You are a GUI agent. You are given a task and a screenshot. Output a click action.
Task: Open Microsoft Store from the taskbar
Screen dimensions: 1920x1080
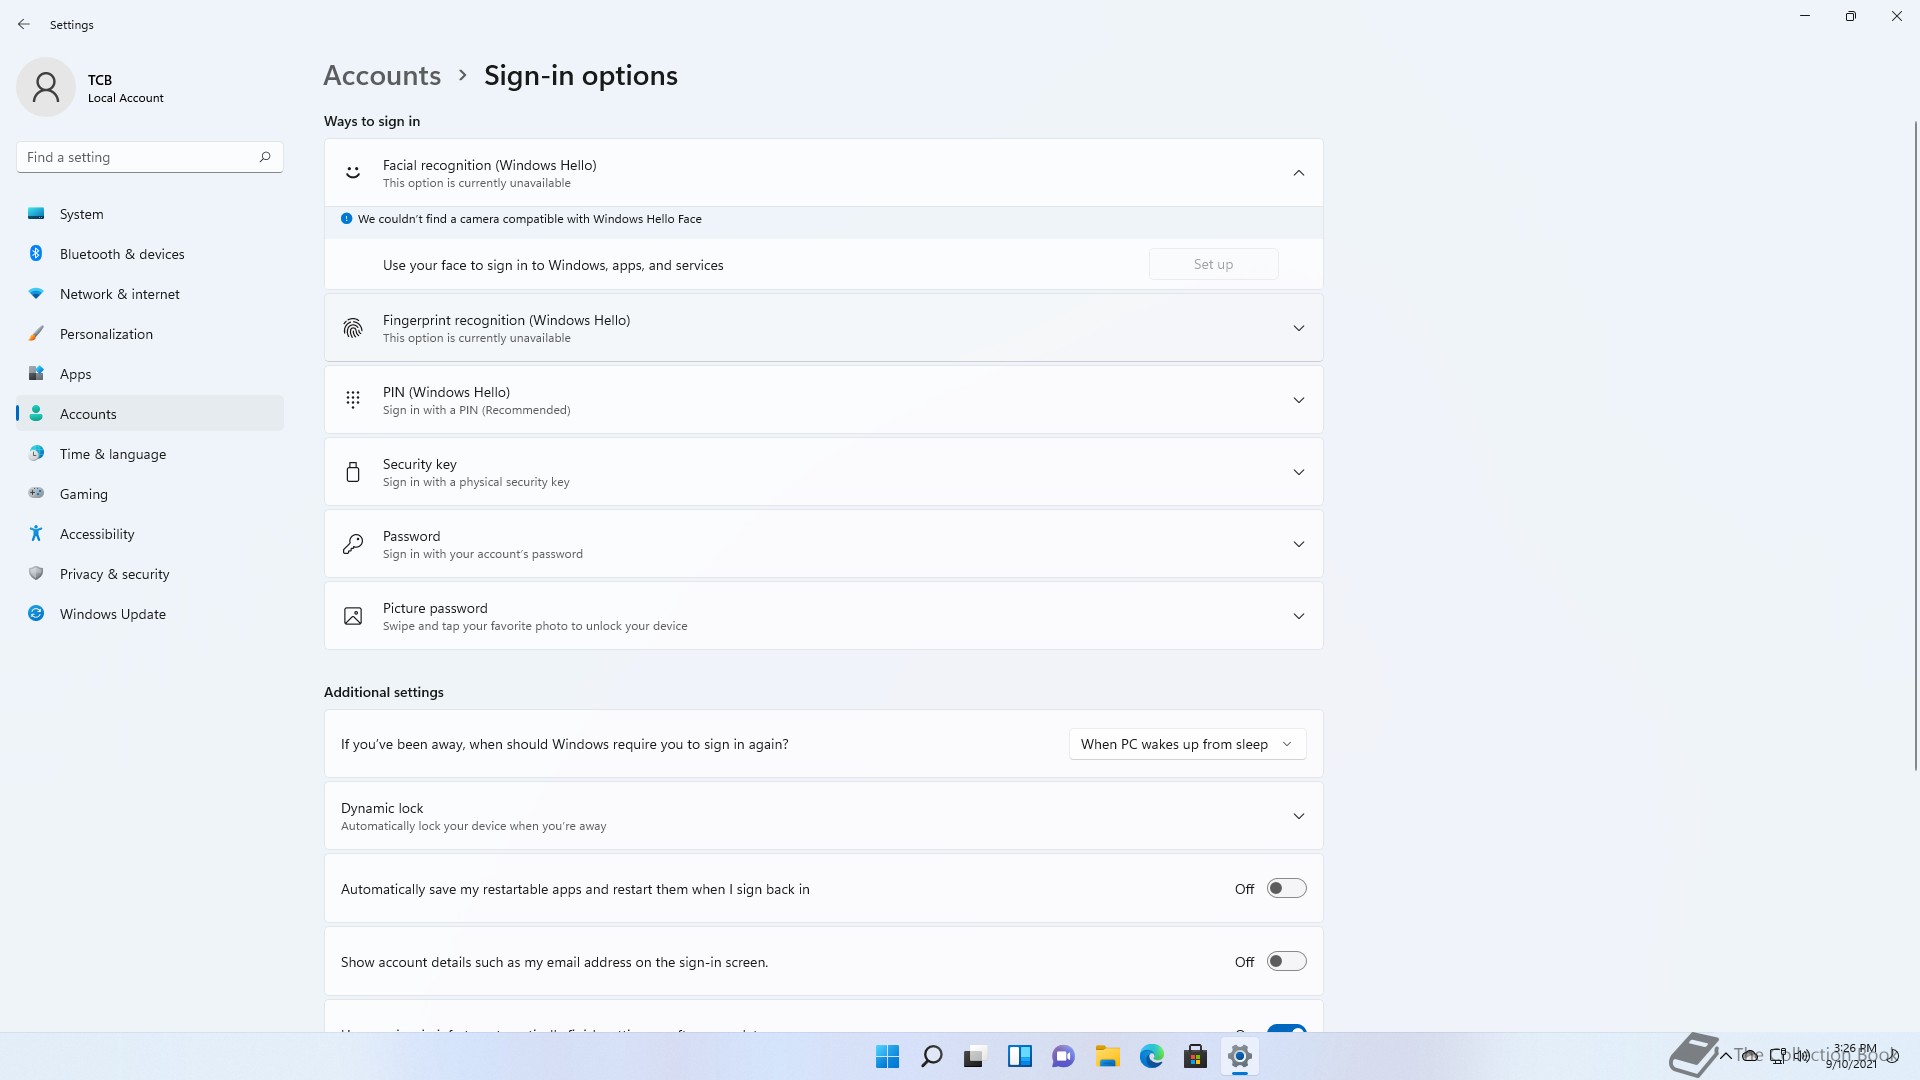point(1195,1056)
